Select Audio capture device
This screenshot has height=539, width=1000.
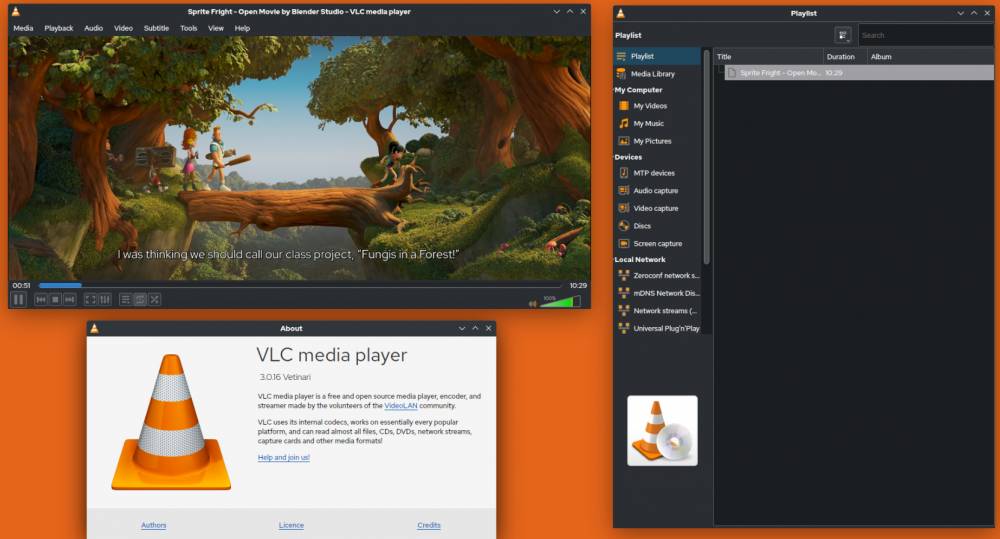point(657,191)
